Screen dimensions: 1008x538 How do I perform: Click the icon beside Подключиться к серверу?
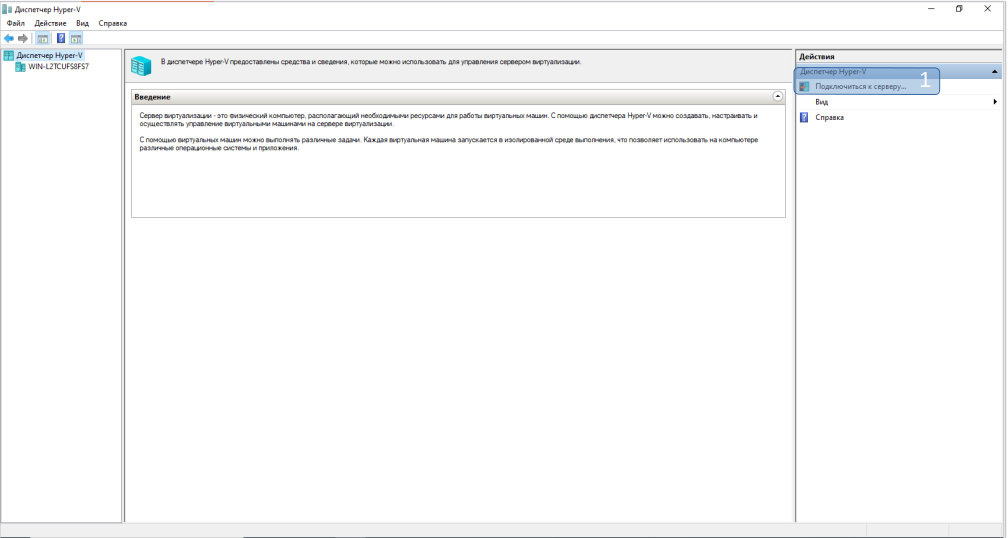(x=804, y=87)
